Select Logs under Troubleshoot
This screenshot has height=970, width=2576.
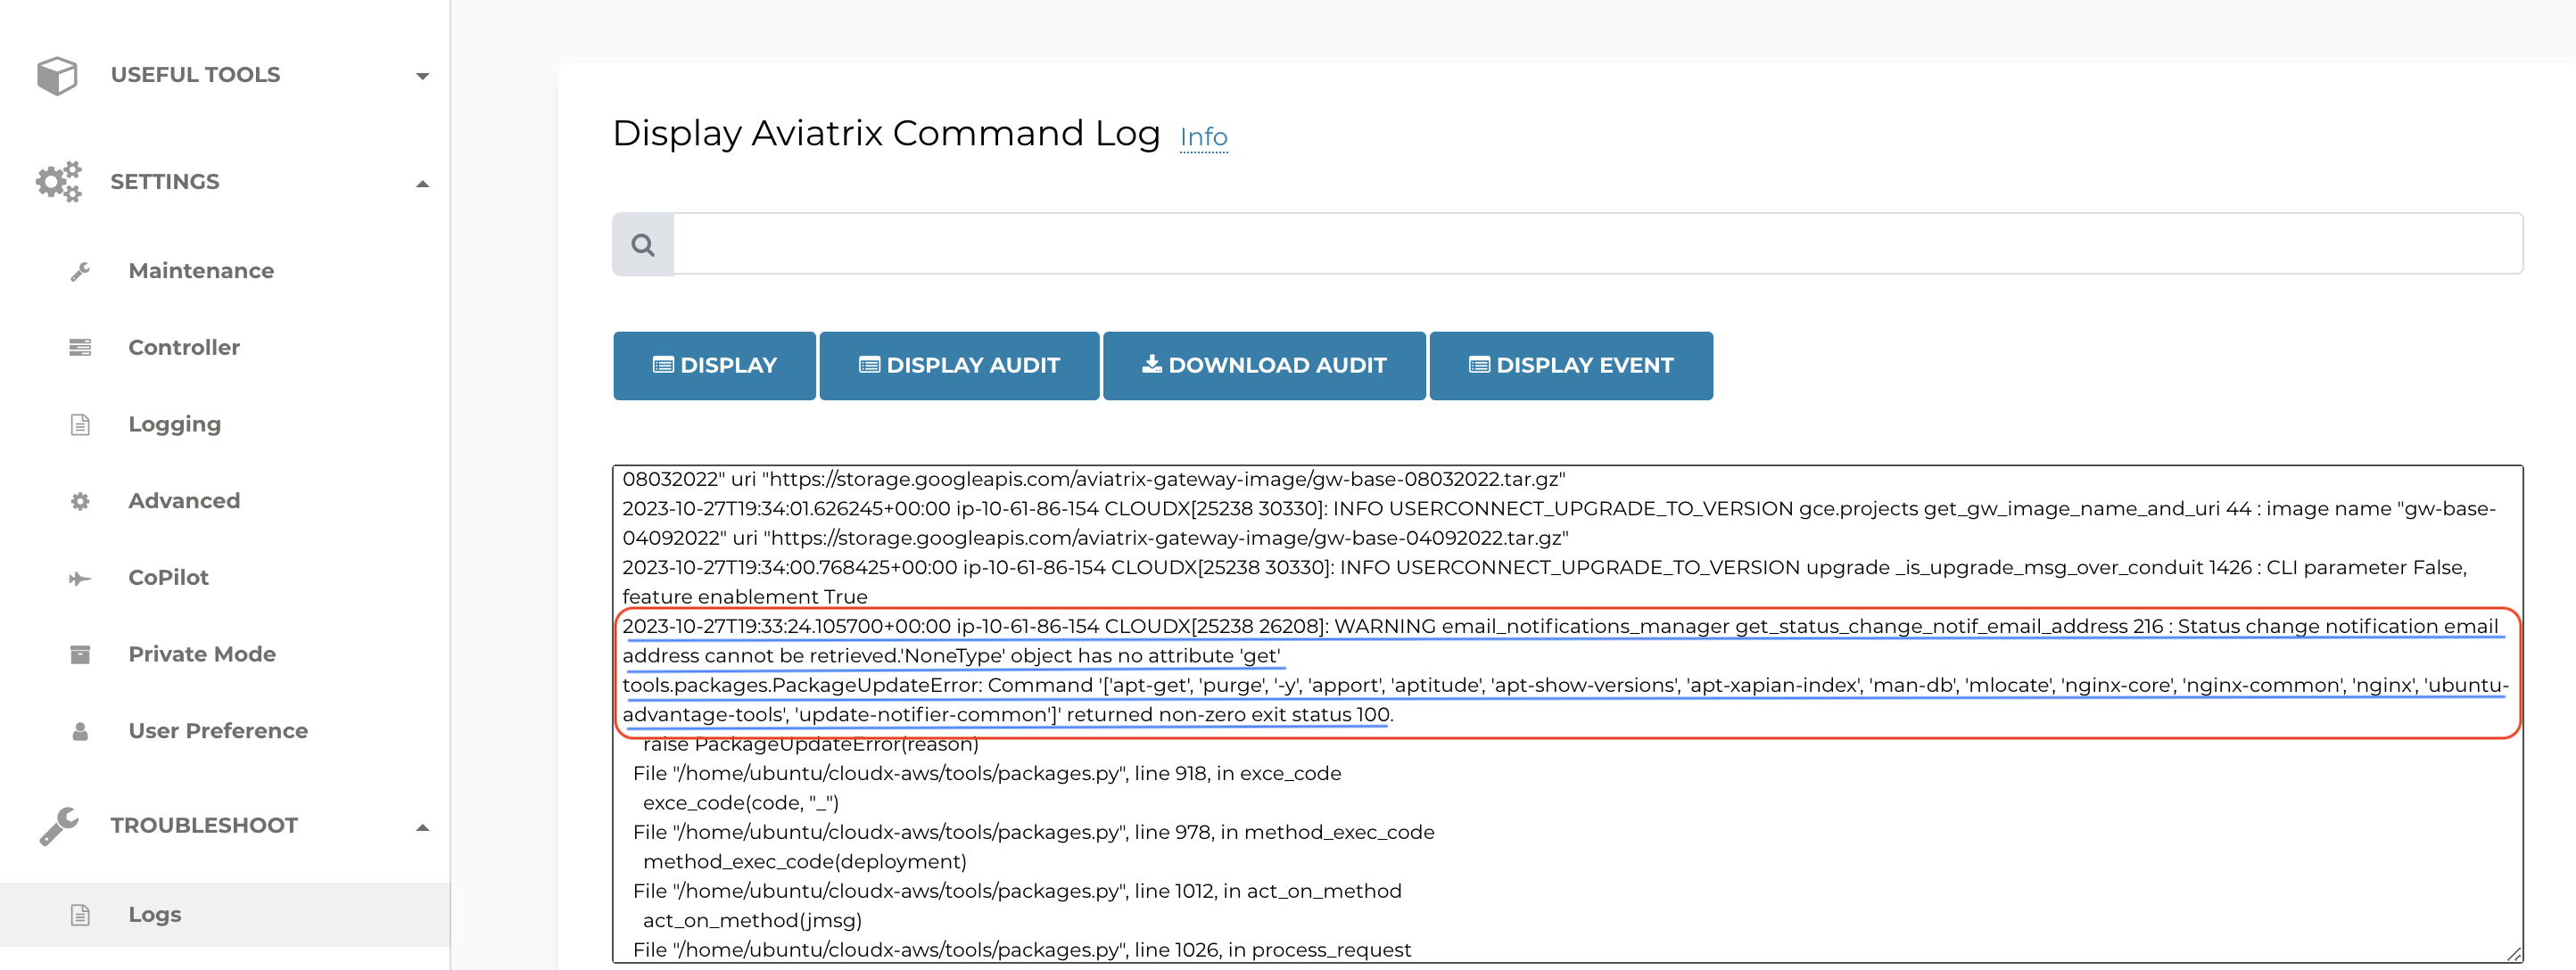point(155,913)
